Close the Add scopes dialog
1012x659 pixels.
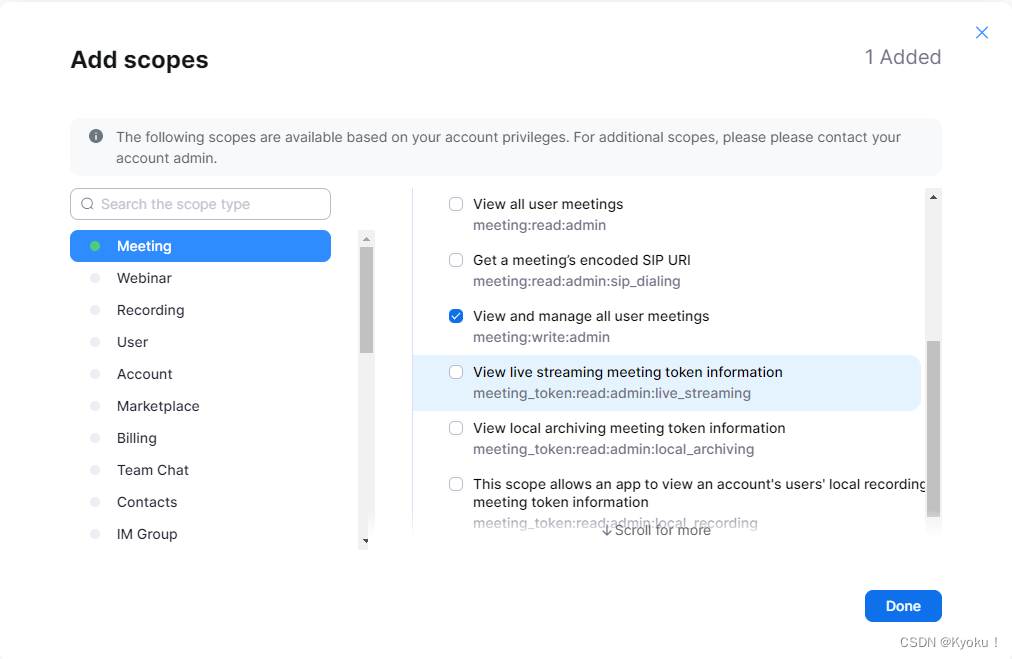coord(981,33)
